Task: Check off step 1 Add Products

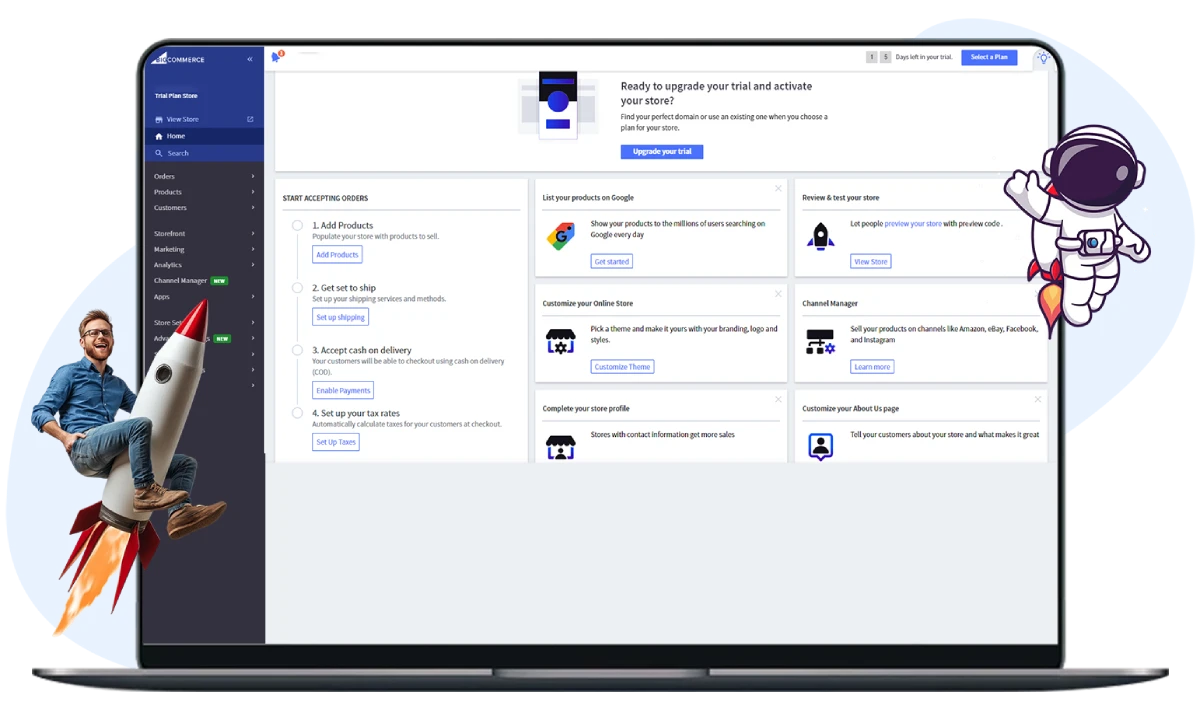Action: point(297,225)
